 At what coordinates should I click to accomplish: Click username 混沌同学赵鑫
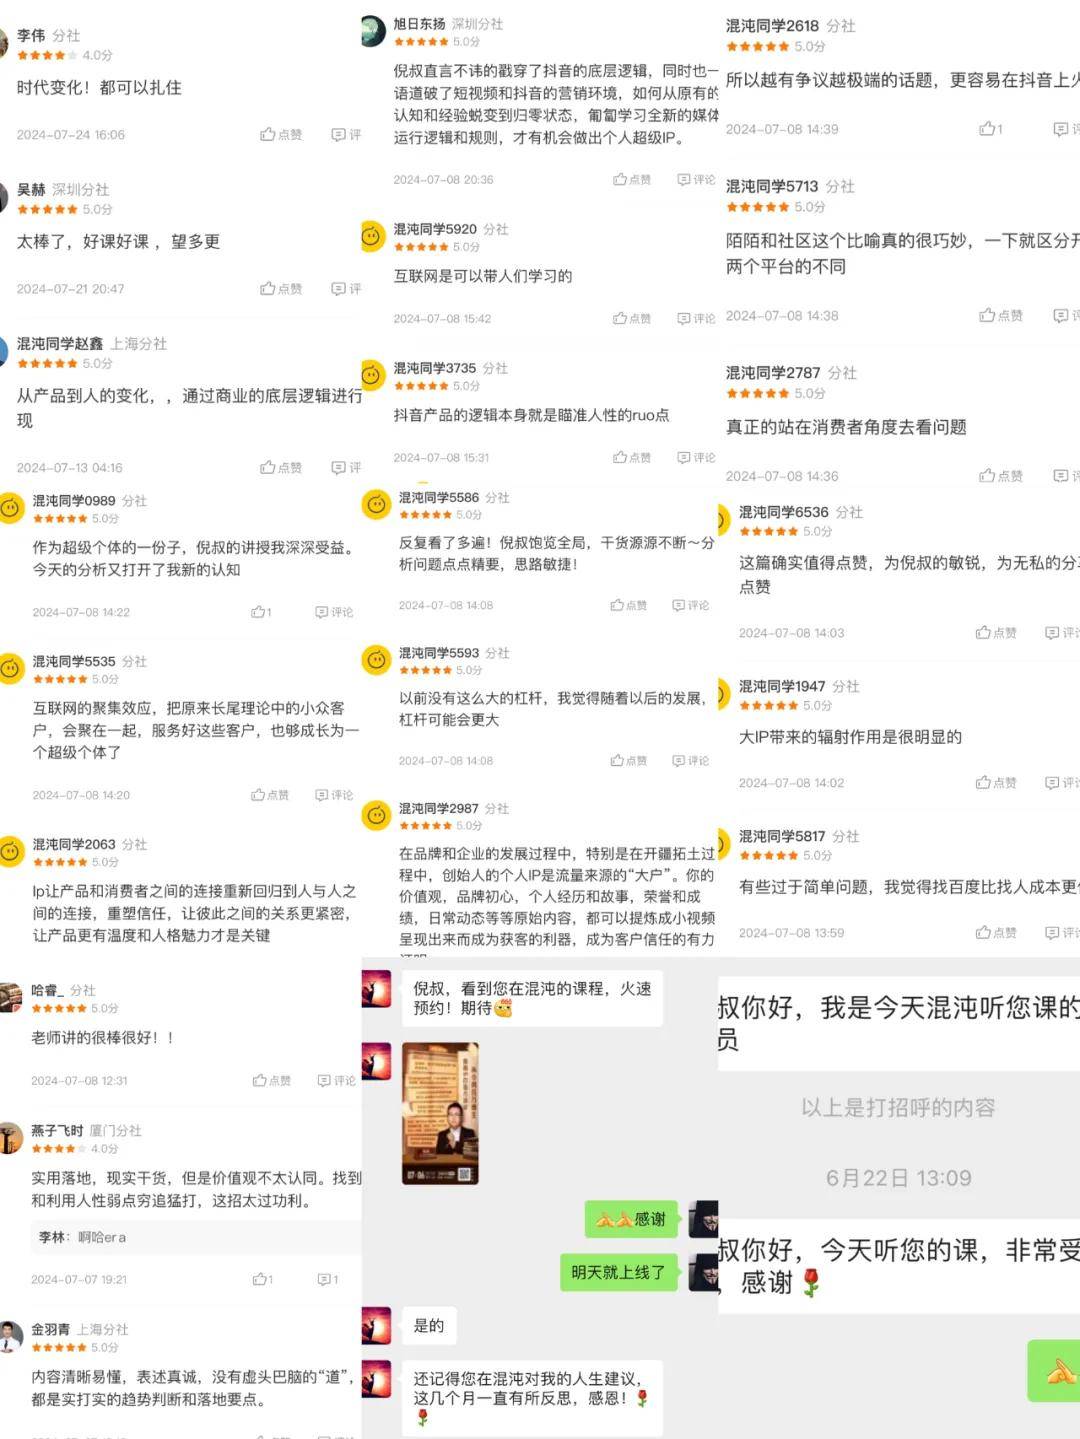pos(59,343)
